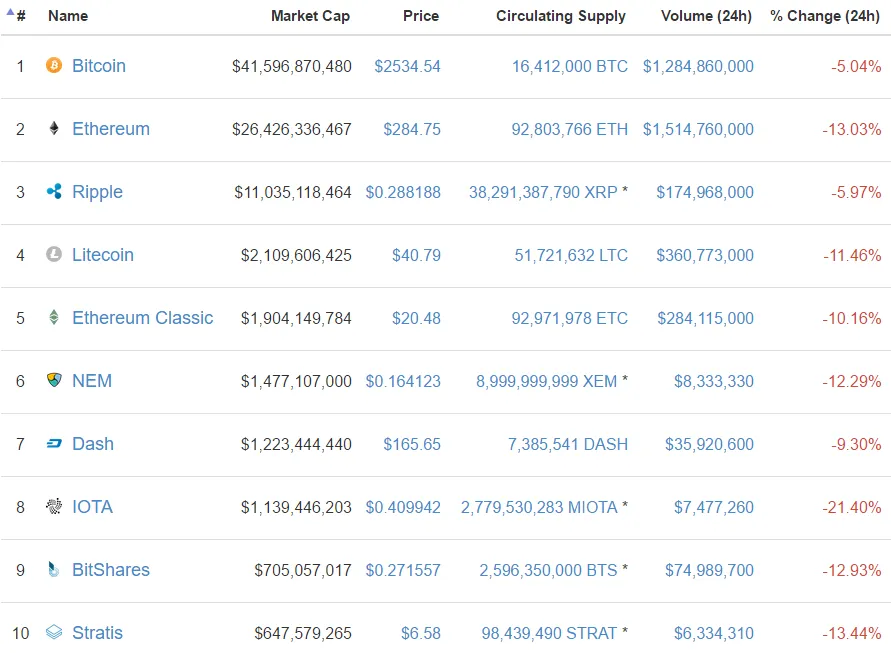
Task: Click Litecoin volume $360,773,000
Action: point(705,255)
